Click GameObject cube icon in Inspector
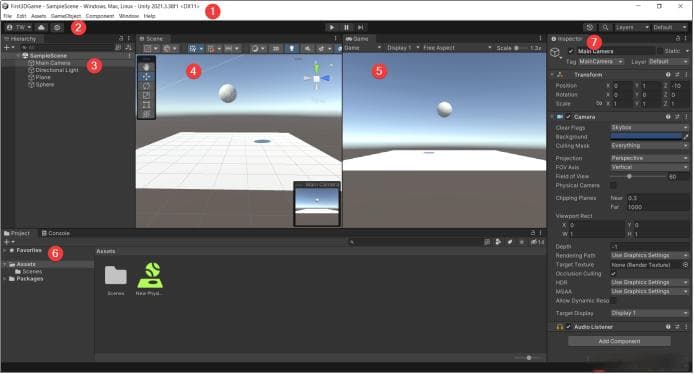Image resolution: width=694 pixels, height=374 pixels. point(555,53)
